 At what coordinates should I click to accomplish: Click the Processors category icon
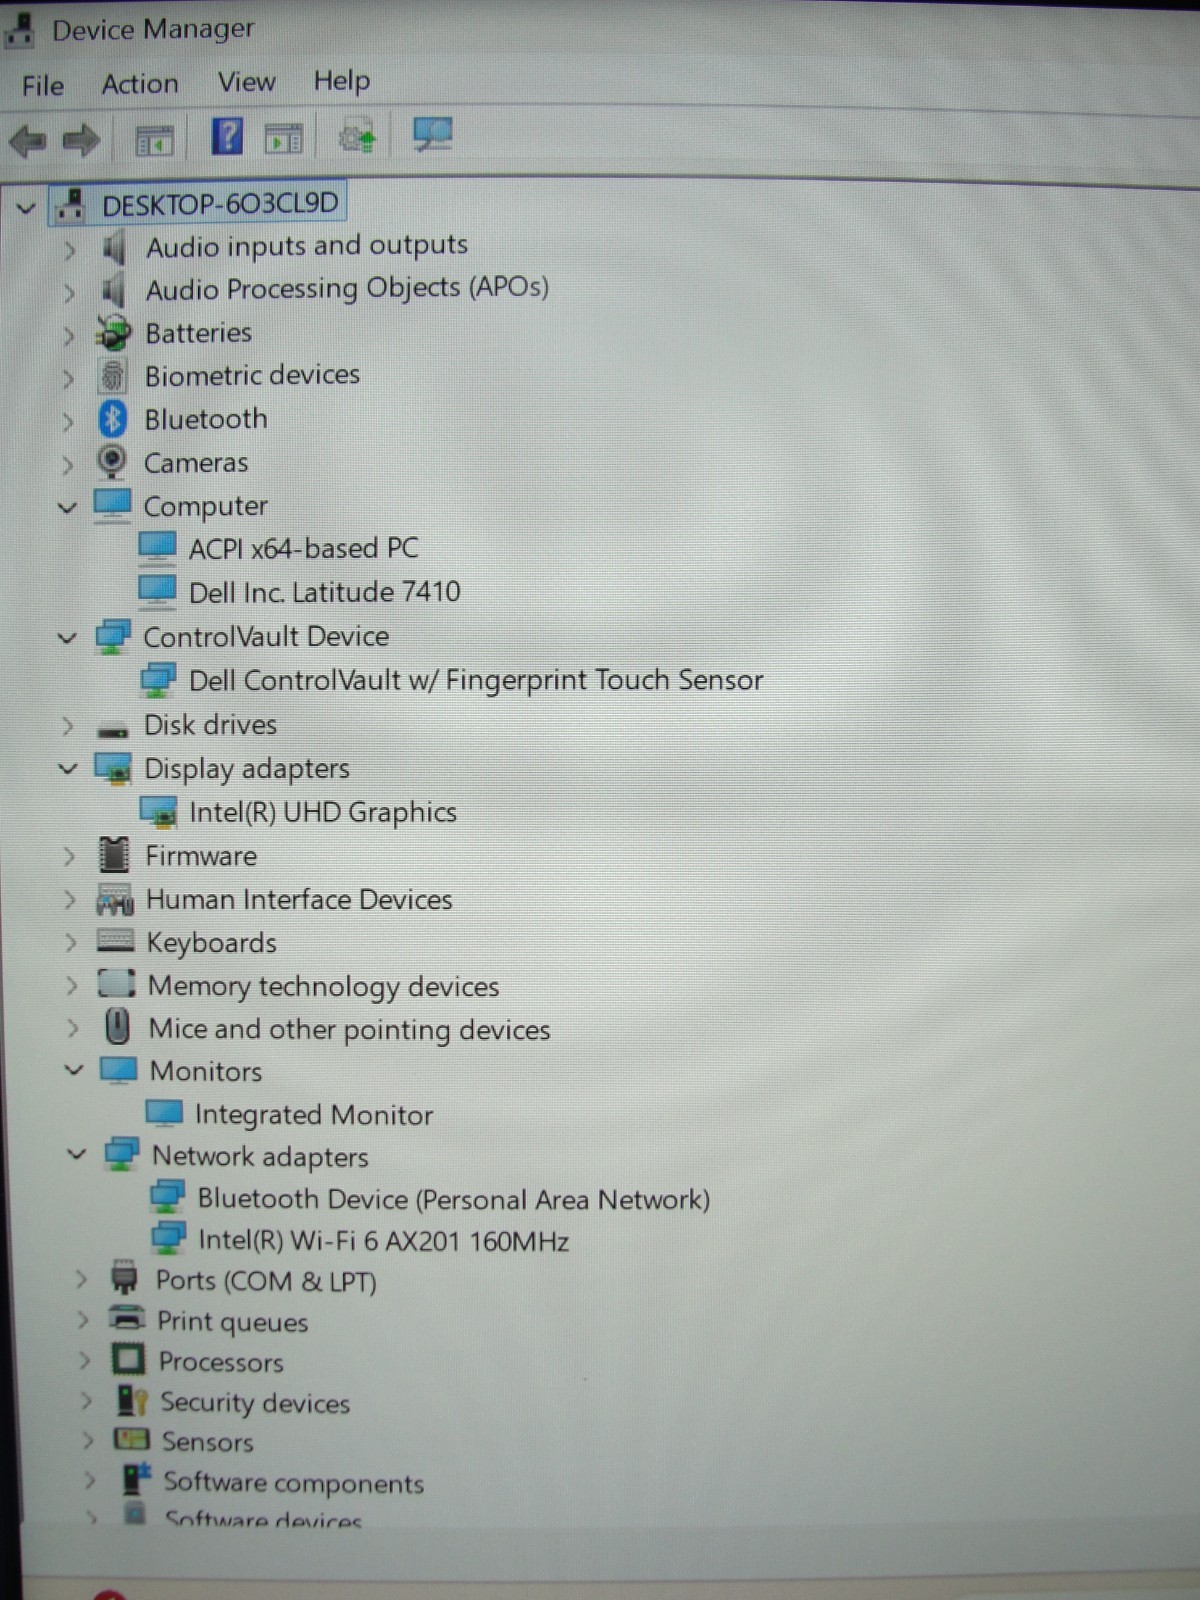pyautogui.click(x=128, y=1359)
